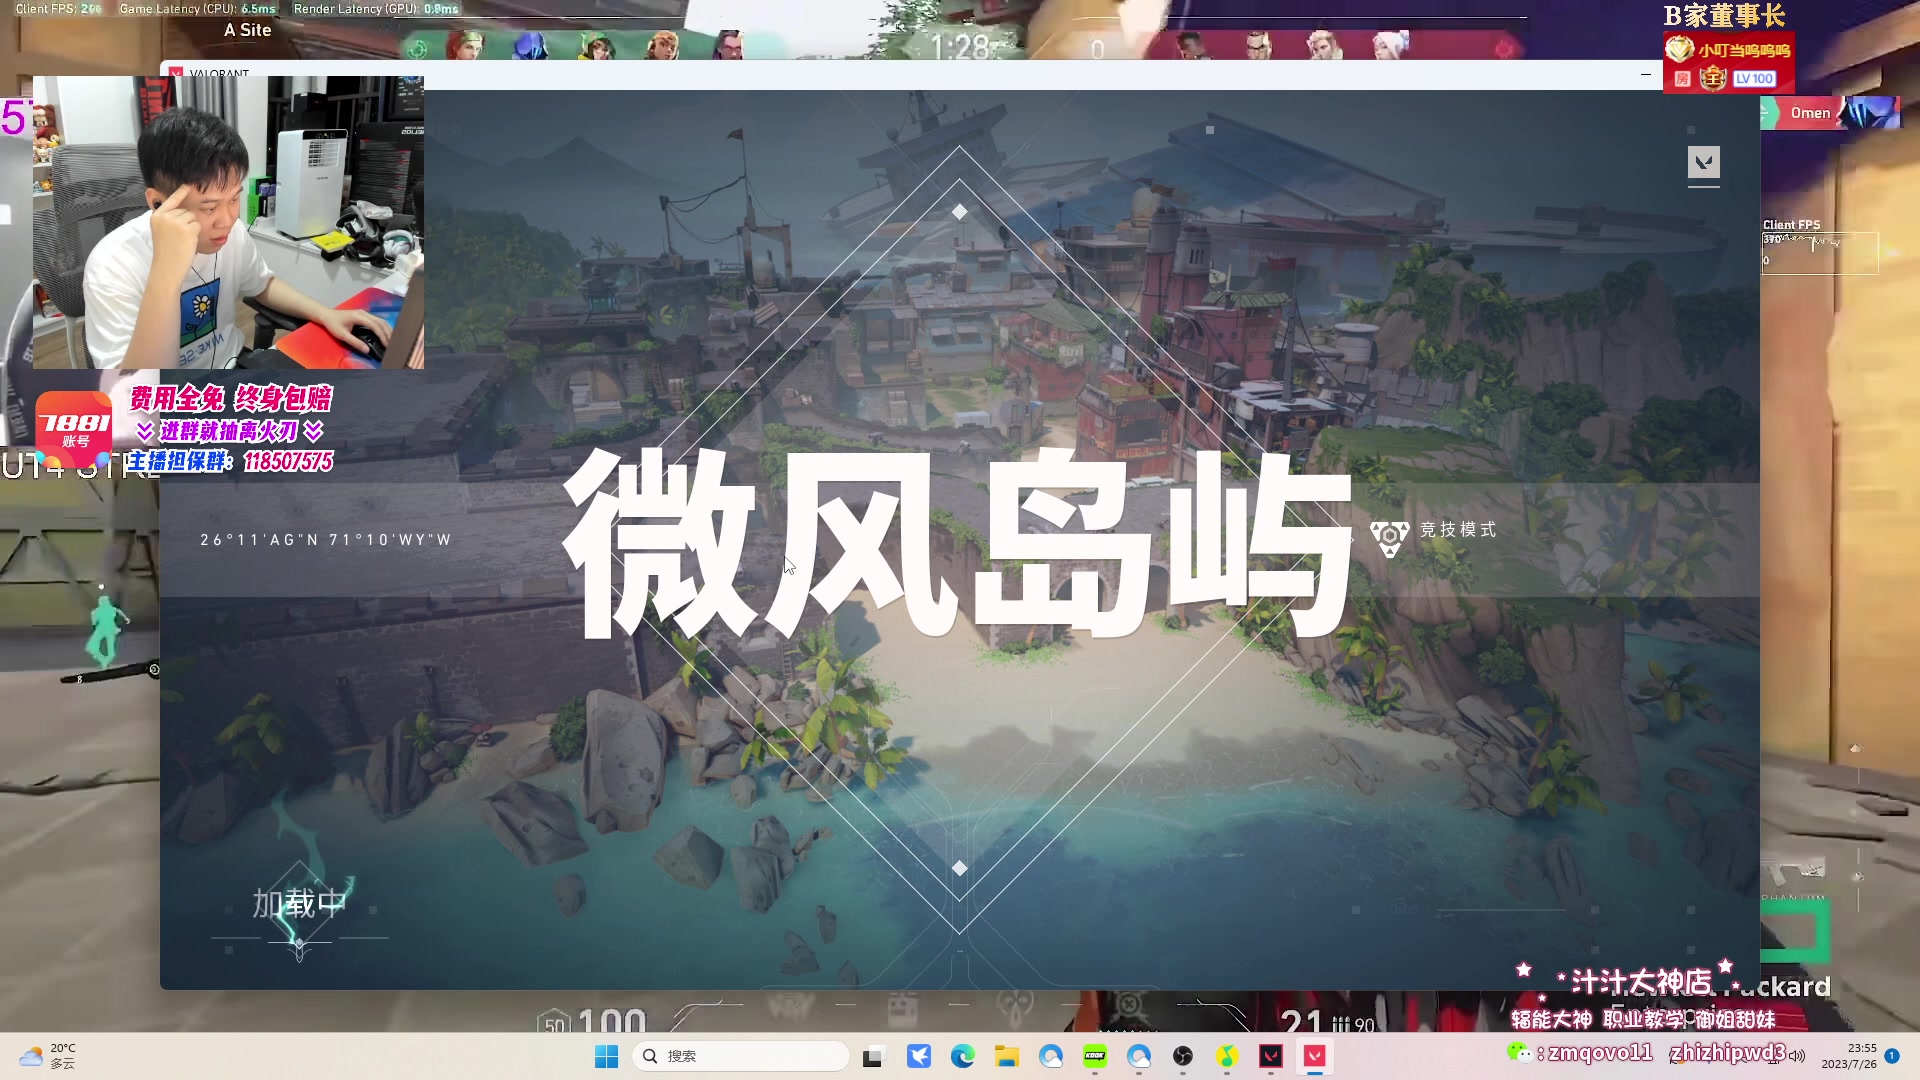Image resolution: width=1920 pixels, height=1080 pixels.
Task: Click the streamer webcam thumbnail
Action: point(228,222)
